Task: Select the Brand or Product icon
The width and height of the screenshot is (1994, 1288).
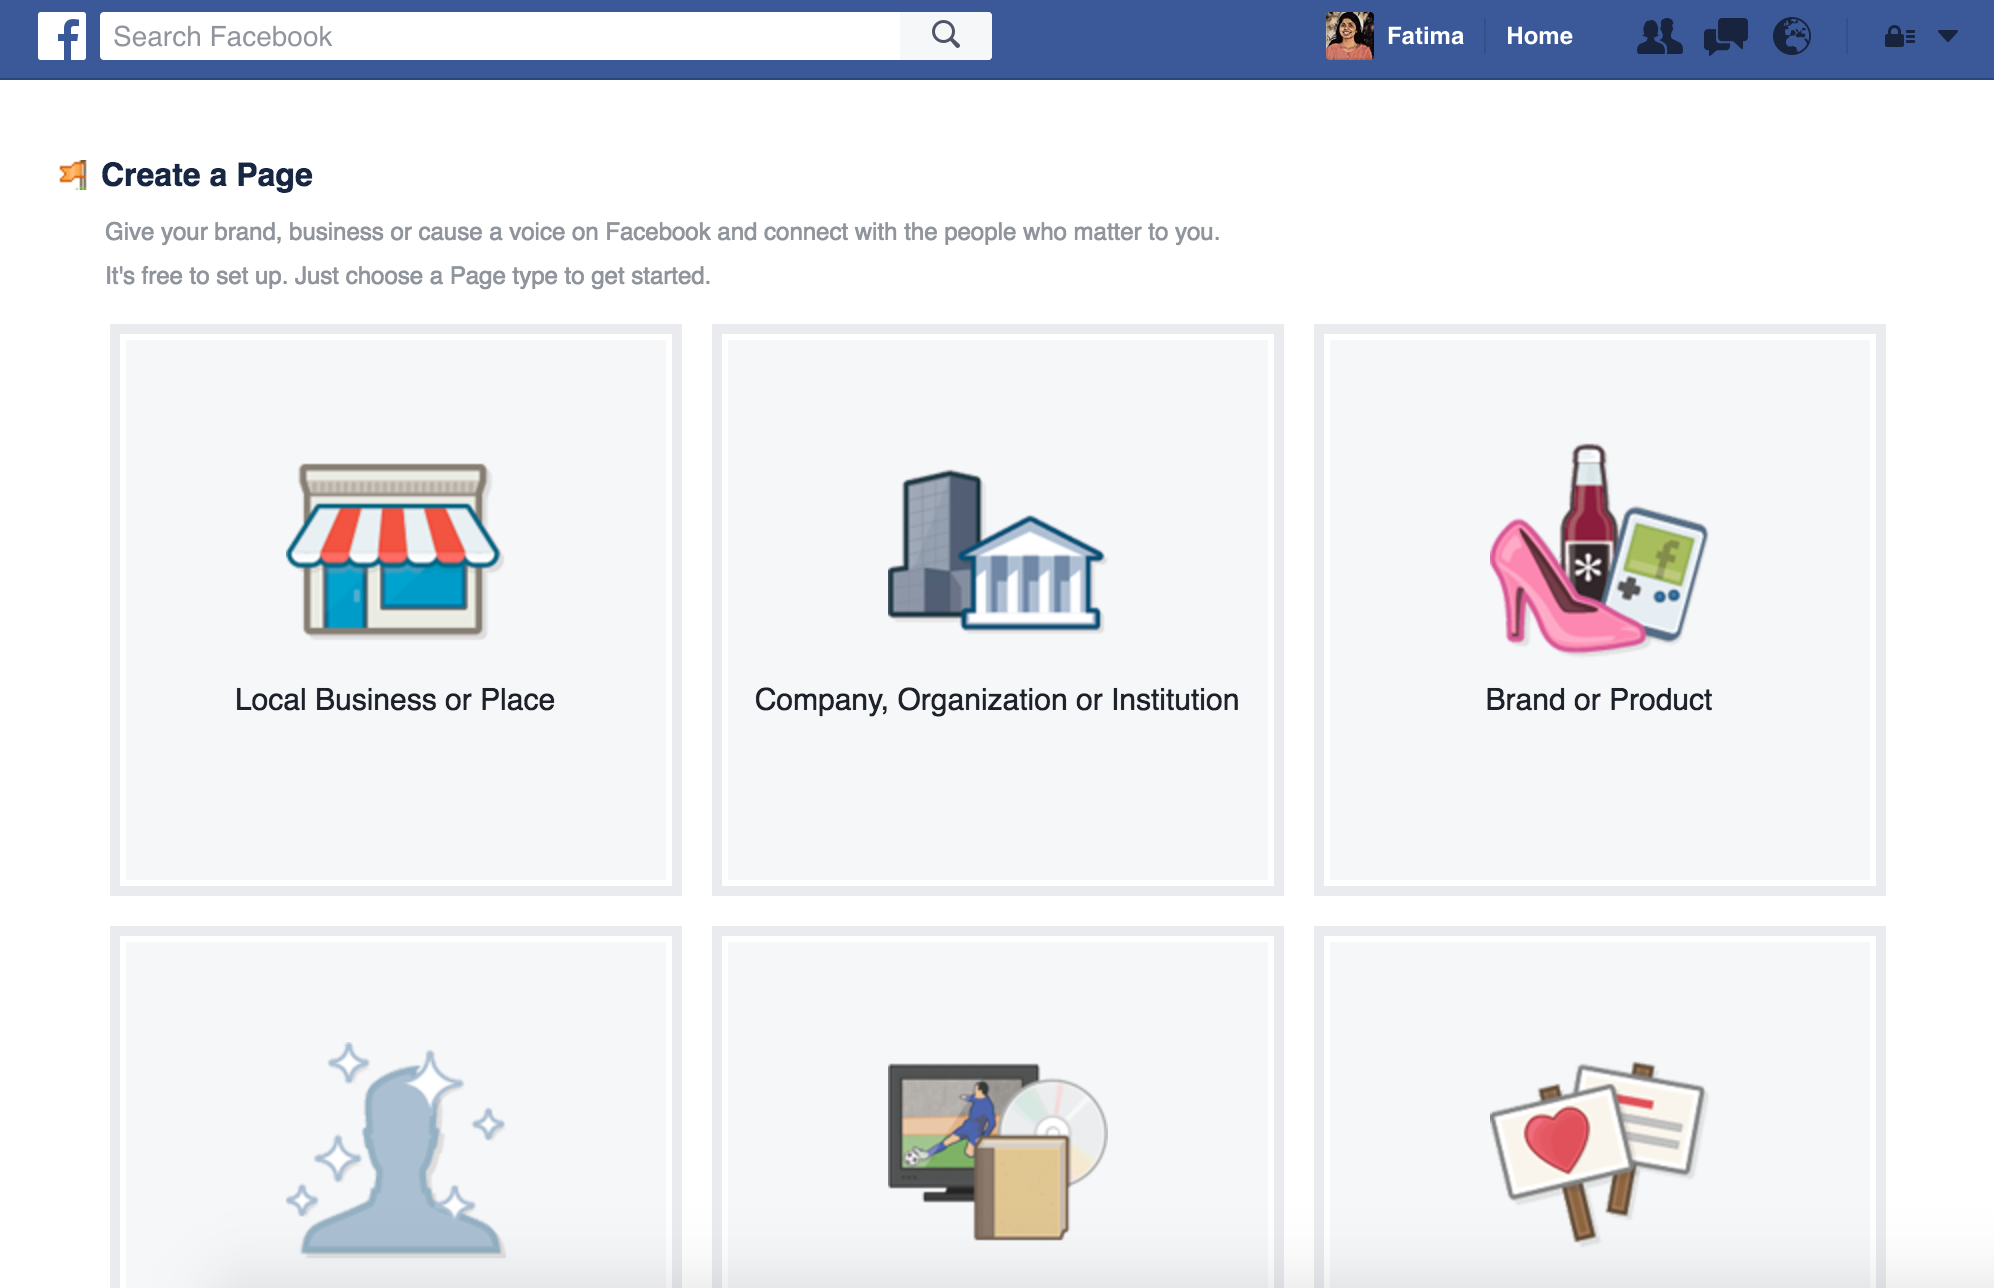Action: point(1598,549)
